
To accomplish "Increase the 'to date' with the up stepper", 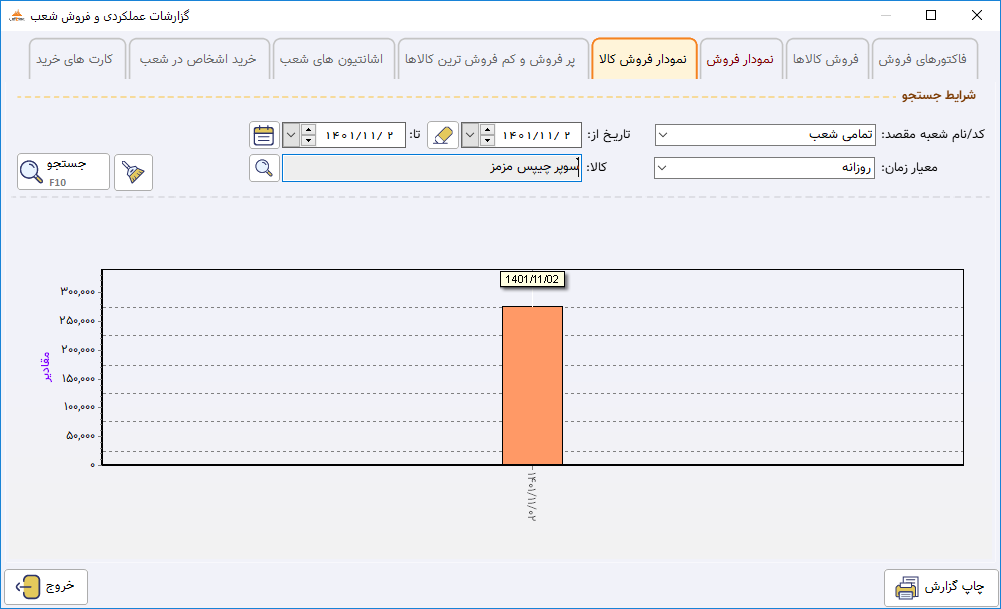I will pos(308,130).
